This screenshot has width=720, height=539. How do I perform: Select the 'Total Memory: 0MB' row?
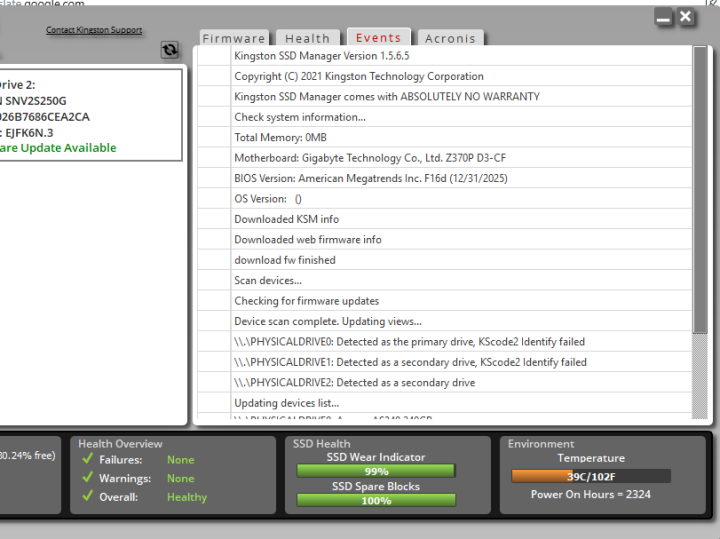click(x=444, y=137)
